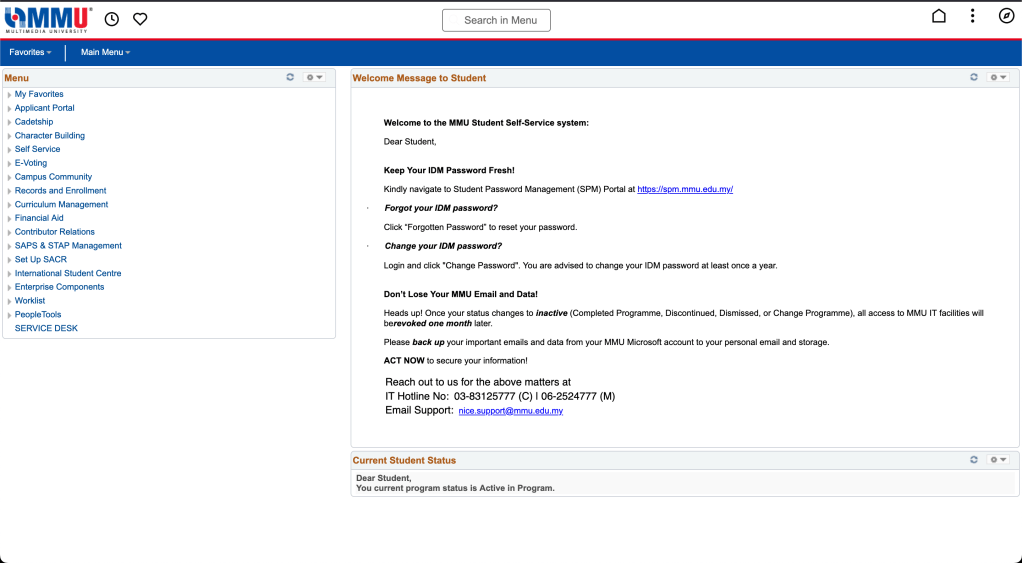Click the nice.support@mmu.edu.my email link

pos(510,411)
